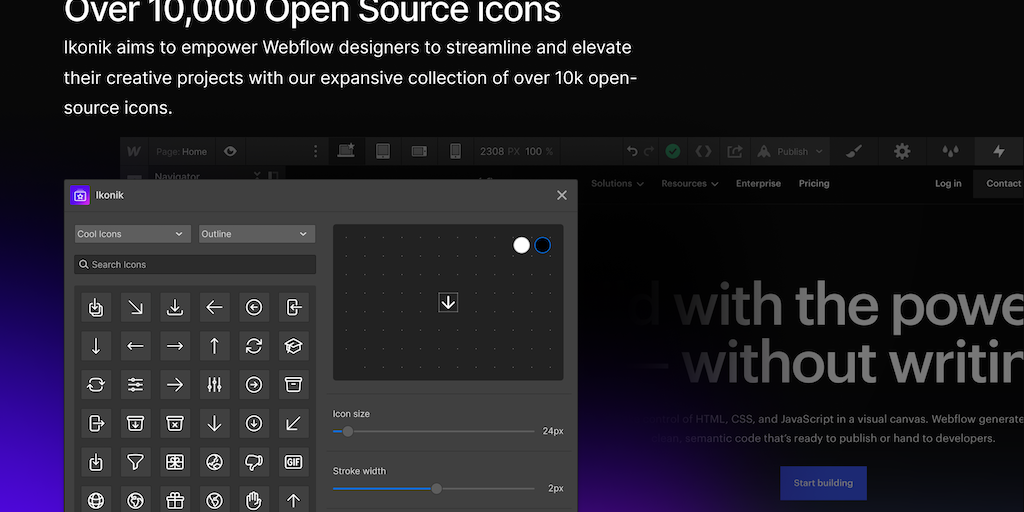Select the thumbs down icon
Screen dimensions: 1024x512
point(254,462)
